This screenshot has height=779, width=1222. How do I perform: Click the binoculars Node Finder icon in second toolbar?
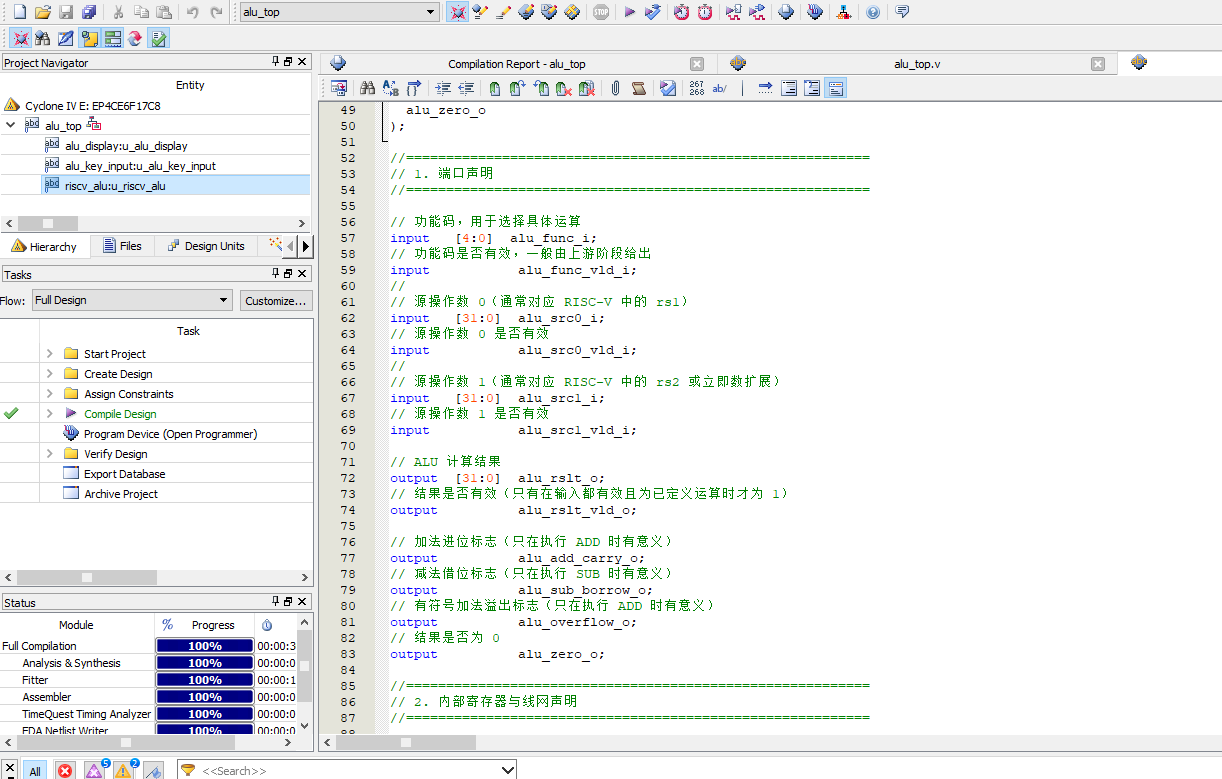[x=43, y=38]
